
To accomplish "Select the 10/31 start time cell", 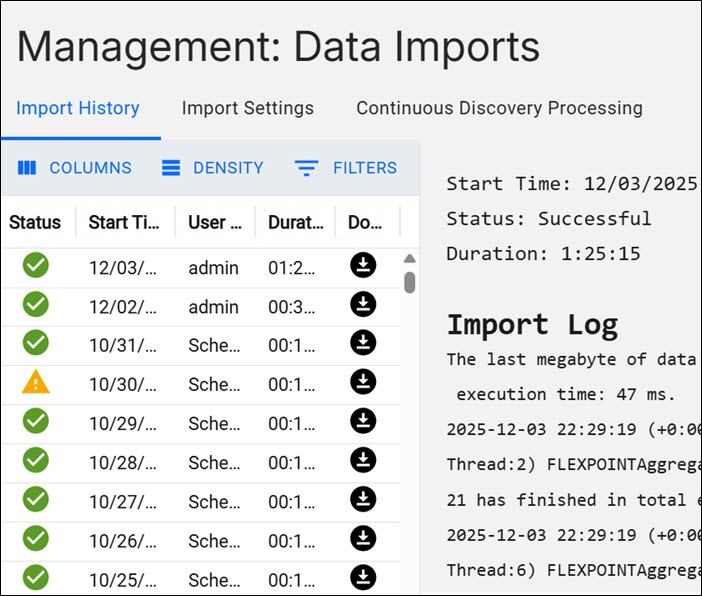I will 123,346.
